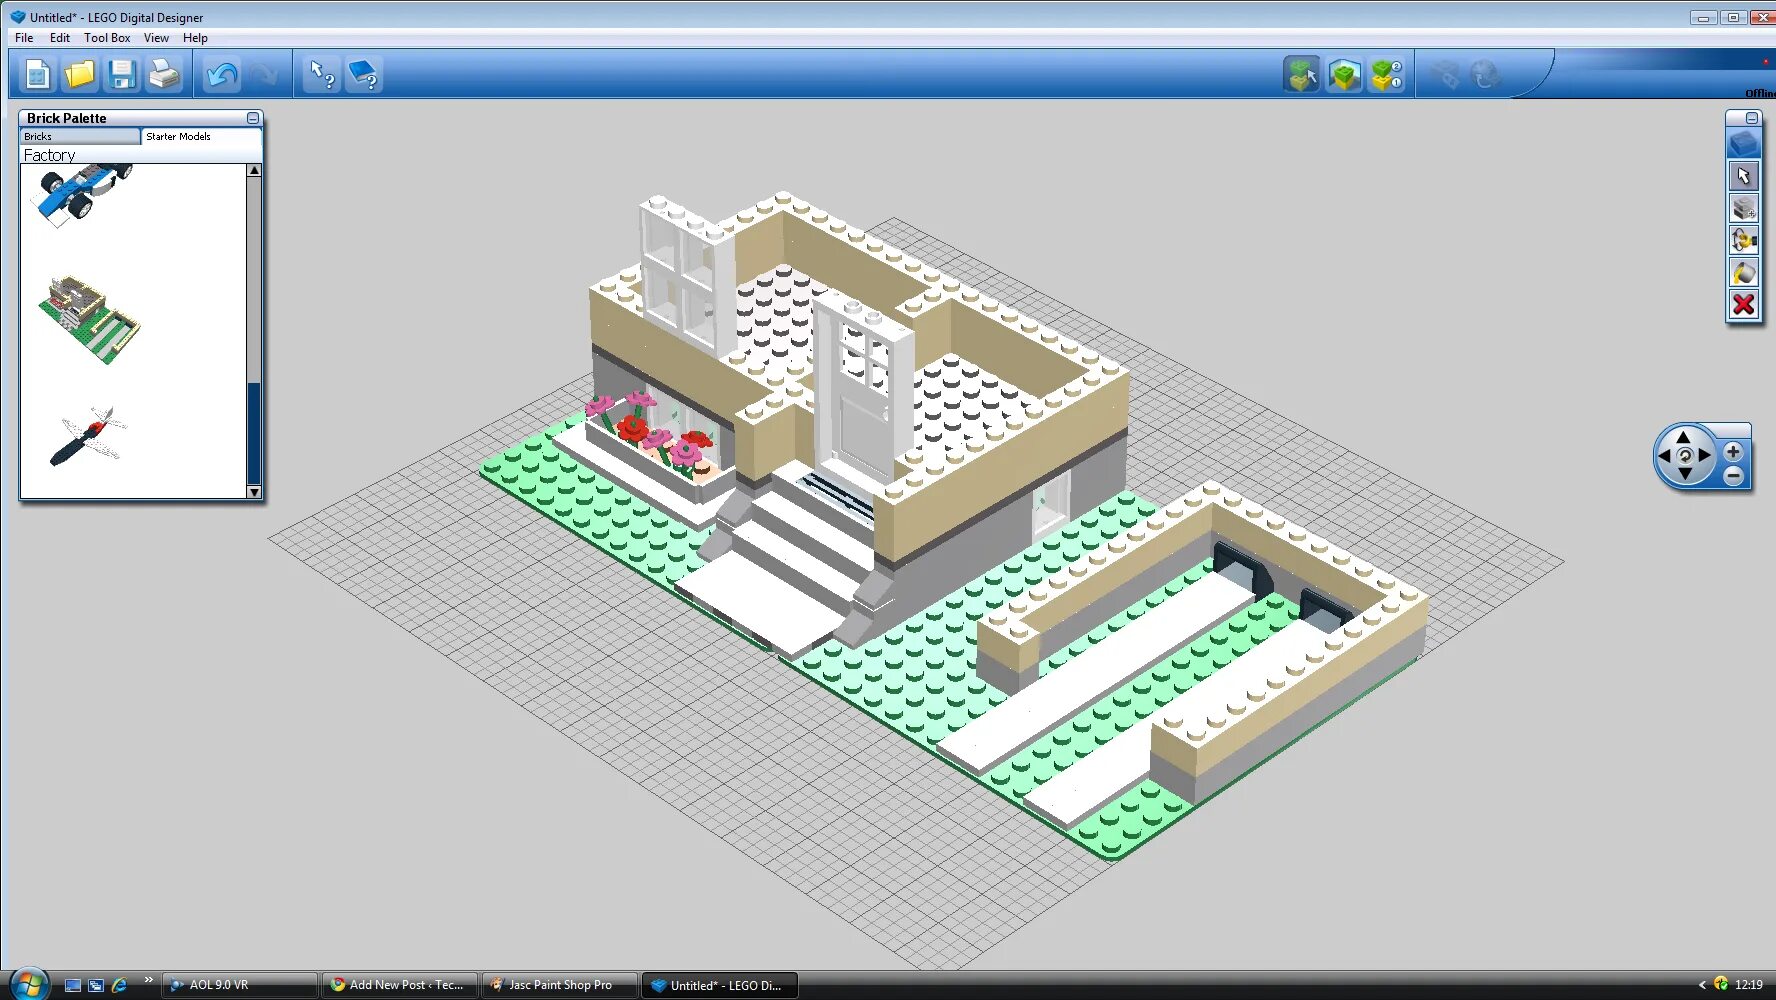The image size is (1776, 1000).
Task: Open the View menu
Action: (x=156, y=38)
